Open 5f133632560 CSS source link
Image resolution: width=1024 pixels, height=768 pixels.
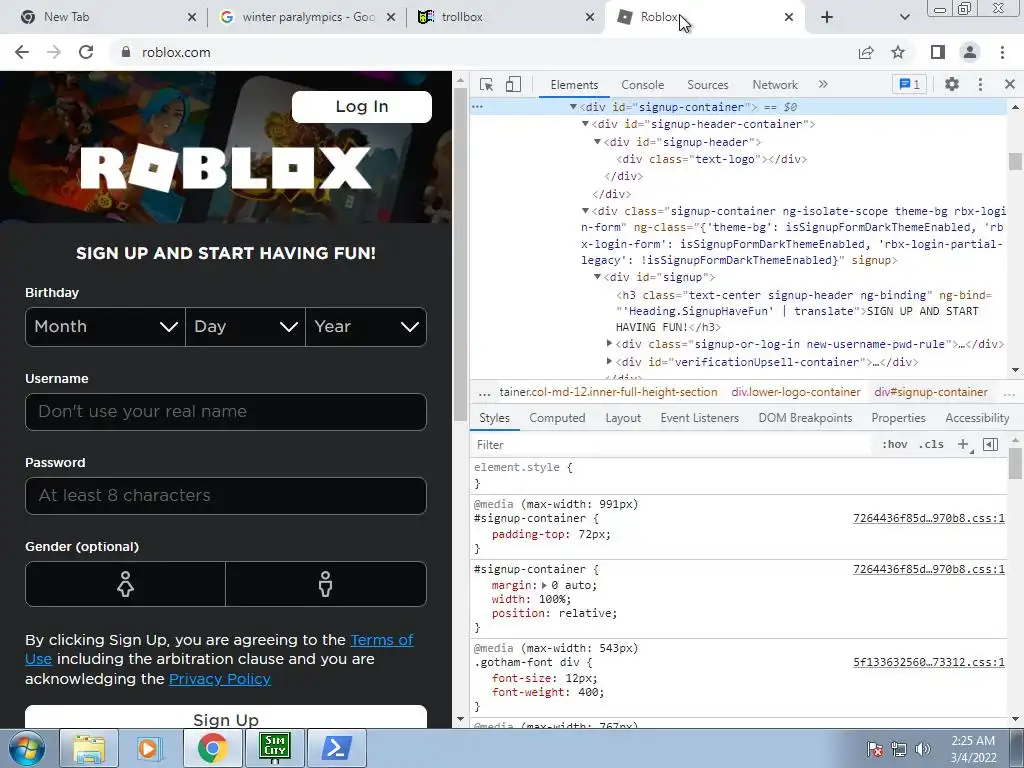pos(929,662)
